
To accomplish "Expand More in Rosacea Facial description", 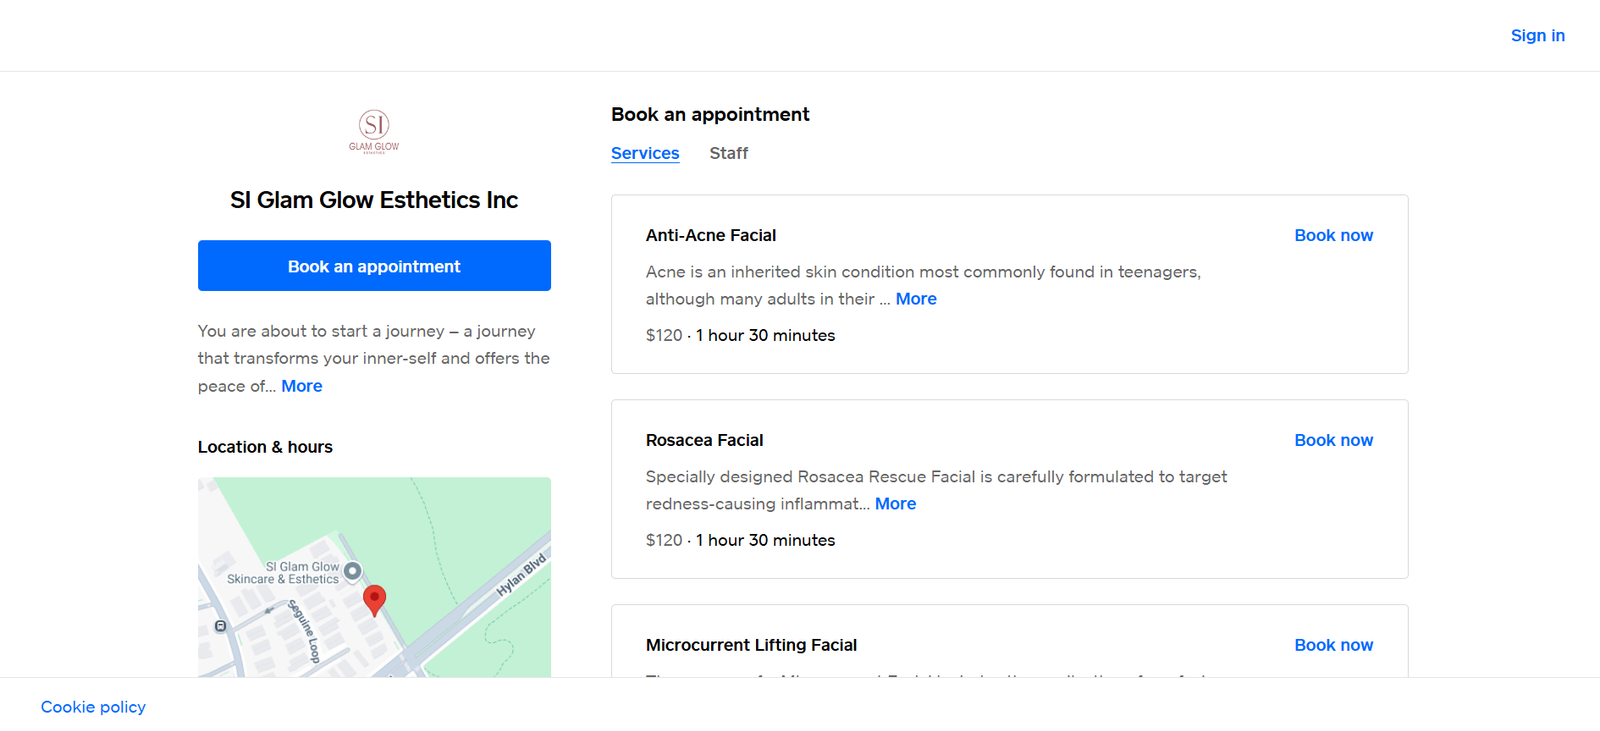I will point(895,504).
